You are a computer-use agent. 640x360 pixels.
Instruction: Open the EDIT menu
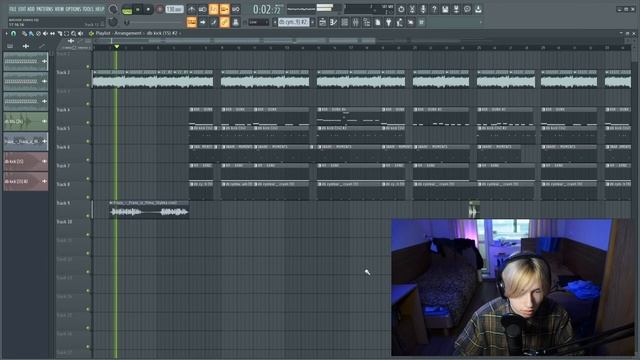coord(22,9)
